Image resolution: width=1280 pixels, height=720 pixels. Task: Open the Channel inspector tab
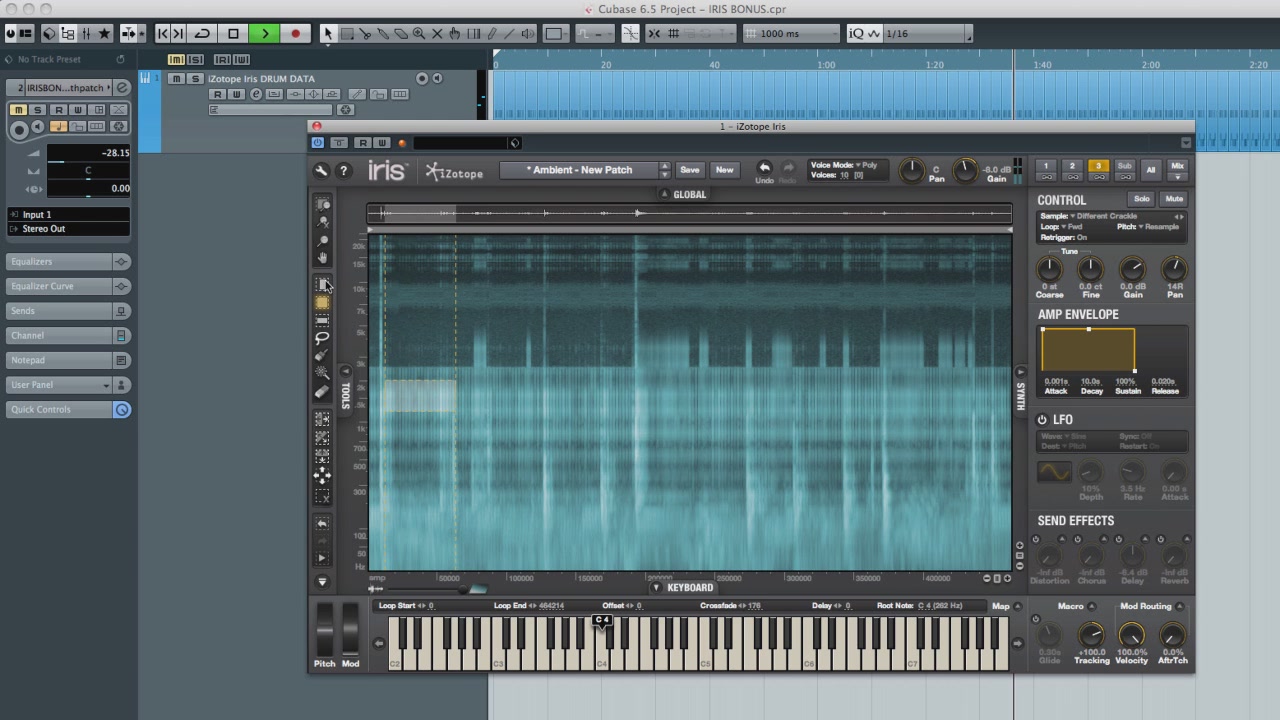point(68,336)
